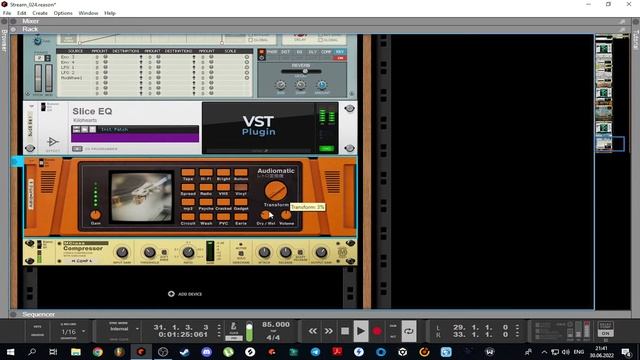Select the COMP effect tab

click(326, 52)
